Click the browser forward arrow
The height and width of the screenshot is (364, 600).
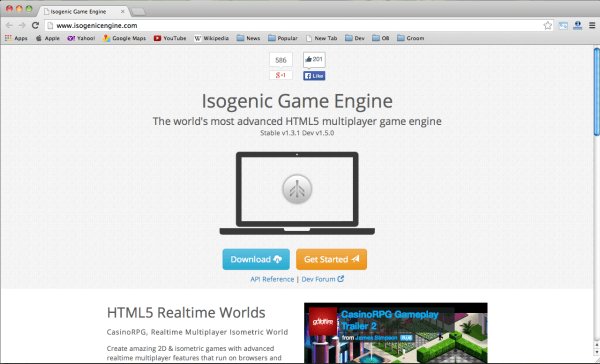tap(22, 26)
